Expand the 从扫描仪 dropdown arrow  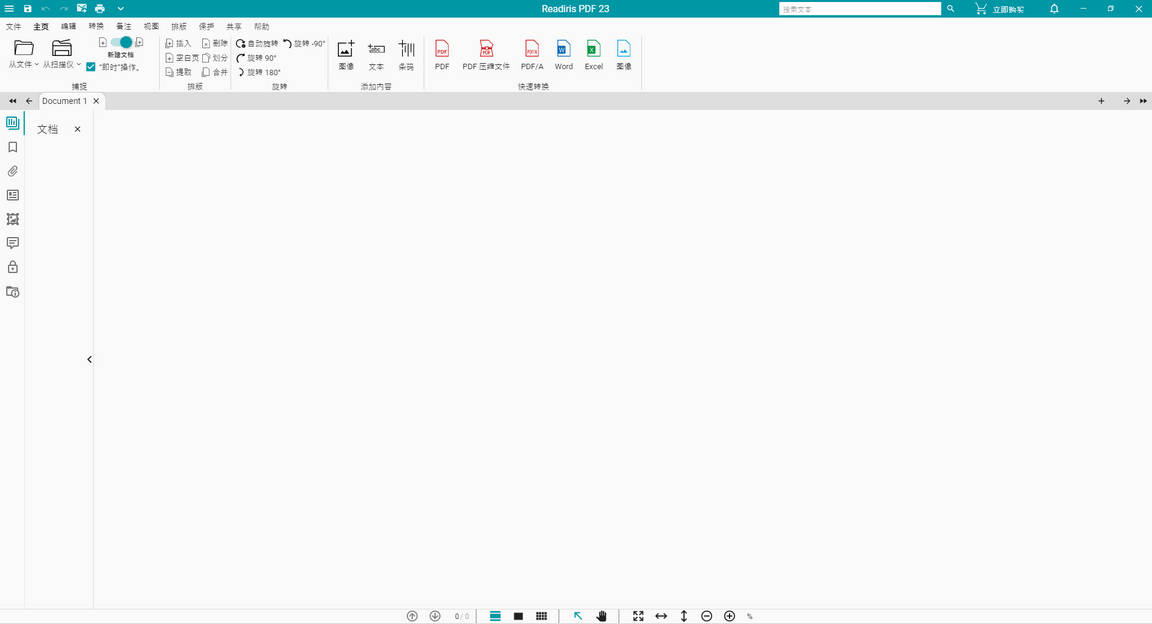79,65
